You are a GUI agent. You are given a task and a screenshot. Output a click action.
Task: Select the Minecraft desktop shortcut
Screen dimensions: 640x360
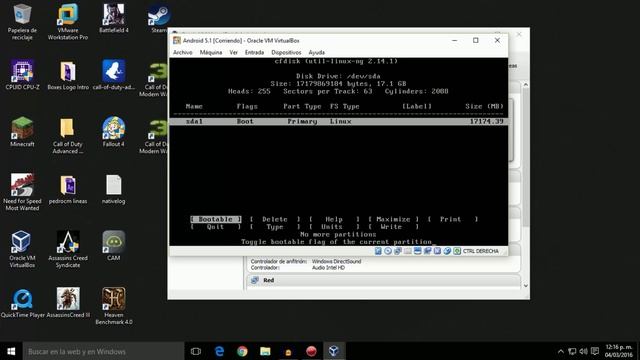(22, 132)
